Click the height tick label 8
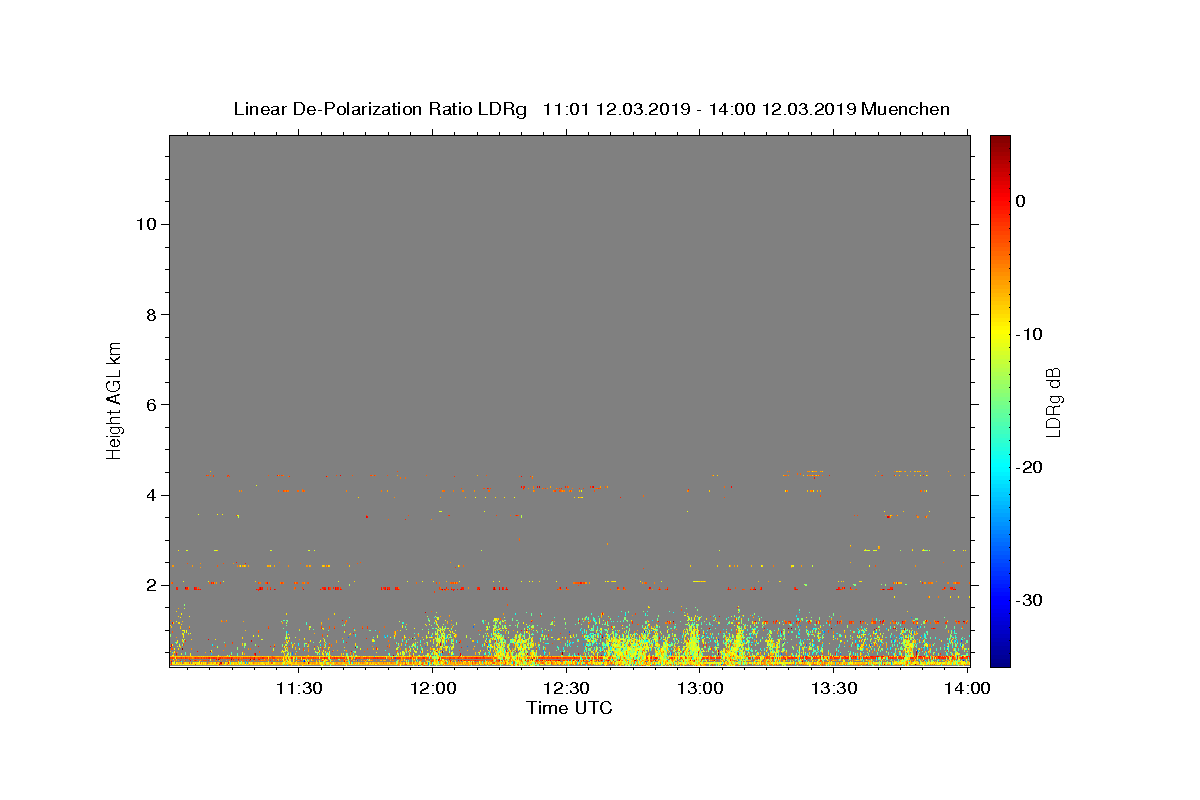 [x=150, y=314]
